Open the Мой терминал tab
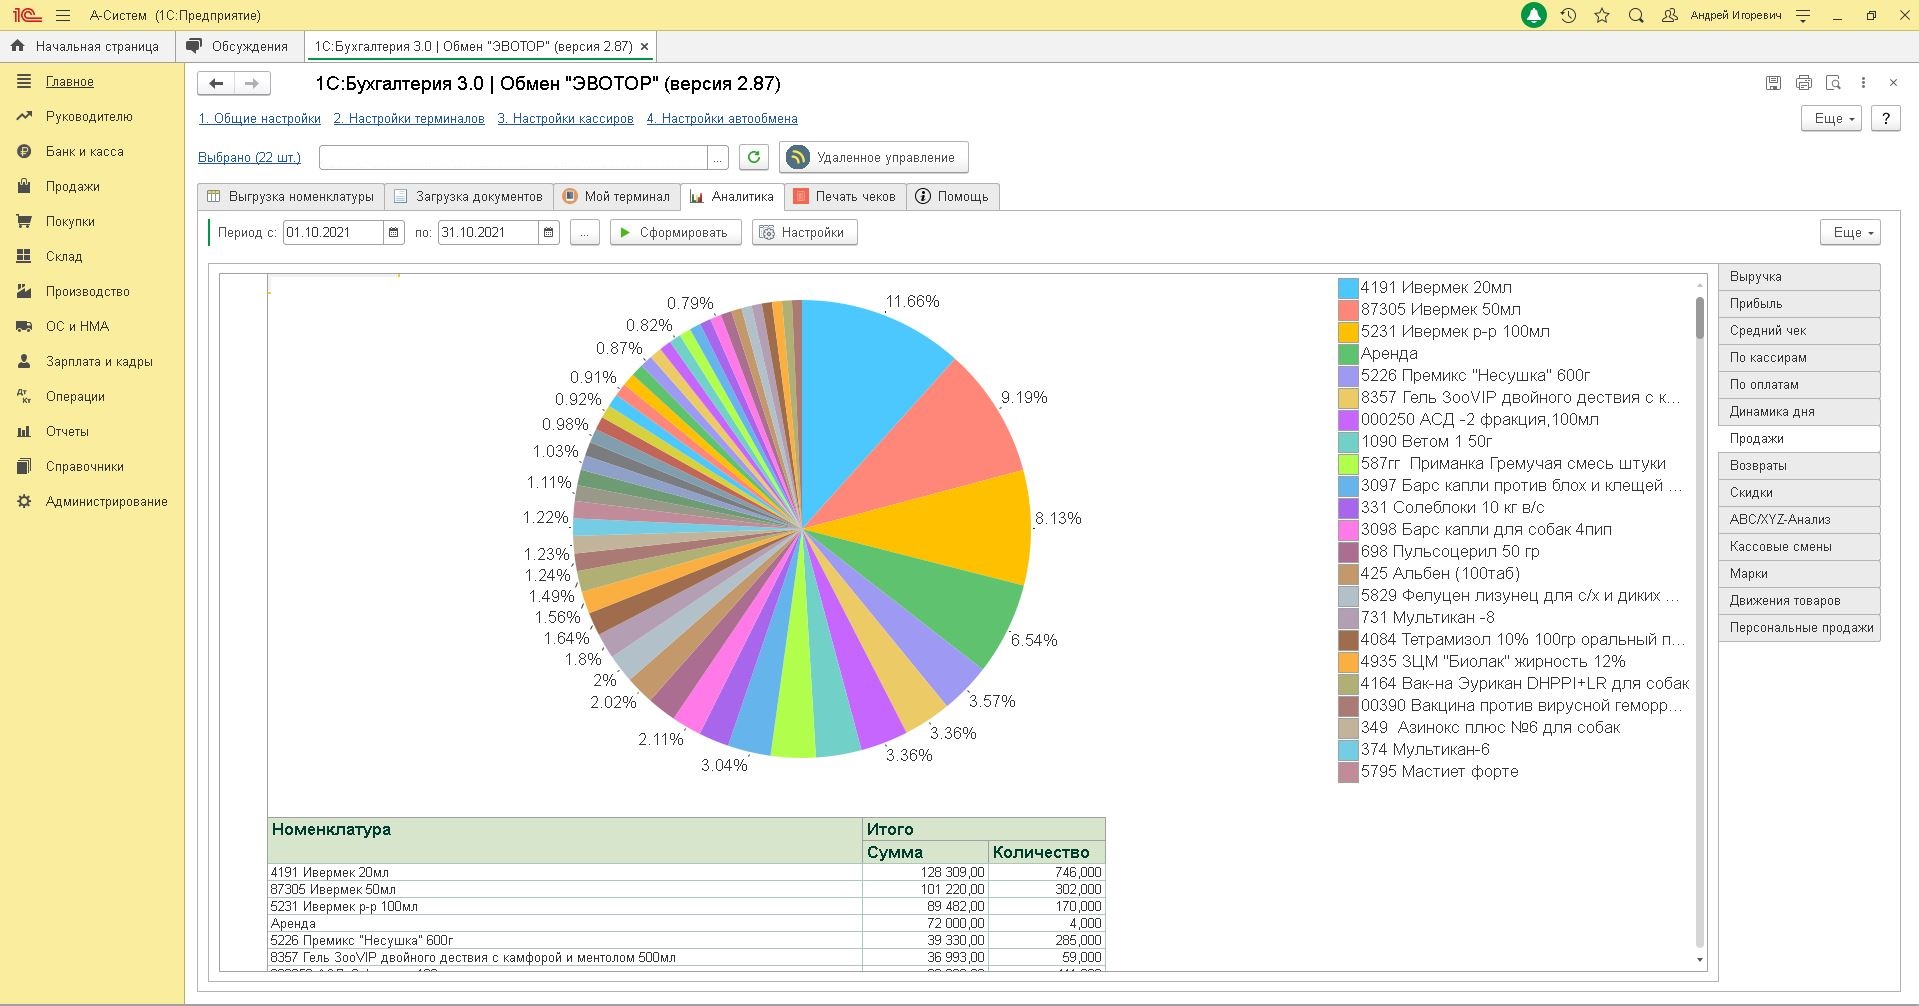This screenshot has width=1919, height=1006. pos(616,197)
